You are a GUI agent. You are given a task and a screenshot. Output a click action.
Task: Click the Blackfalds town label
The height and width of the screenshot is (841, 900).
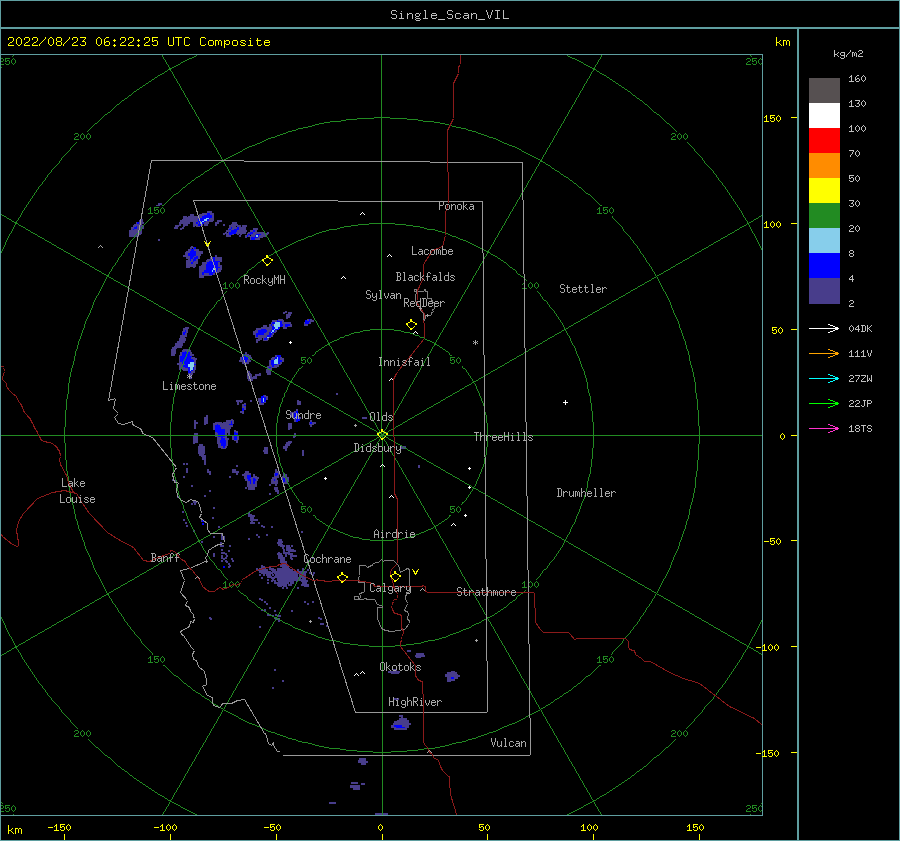pyautogui.click(x=425, y=277)
